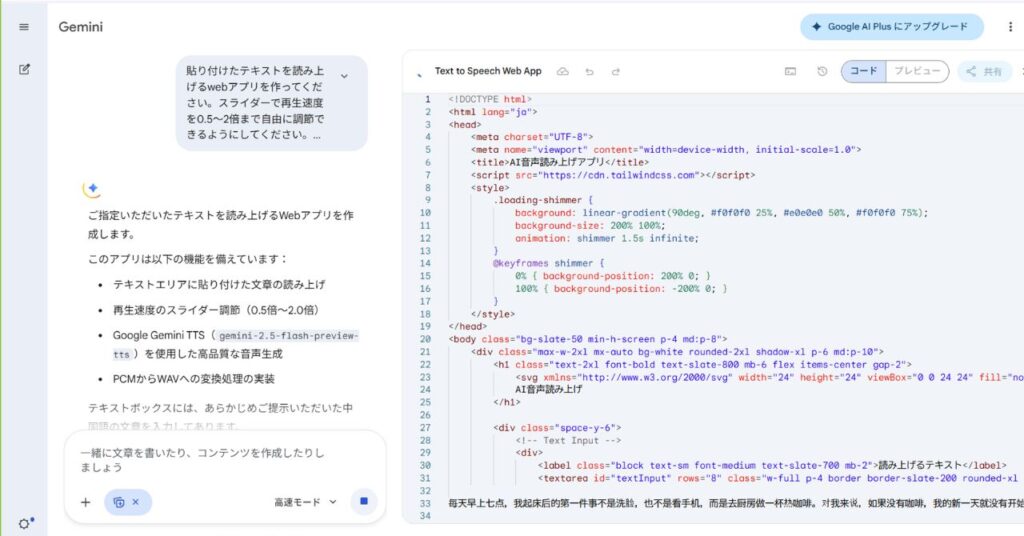Click the meta charset="UTF-8" line
The width and height of the screenshot is (1024, 536).
[532, 137]
